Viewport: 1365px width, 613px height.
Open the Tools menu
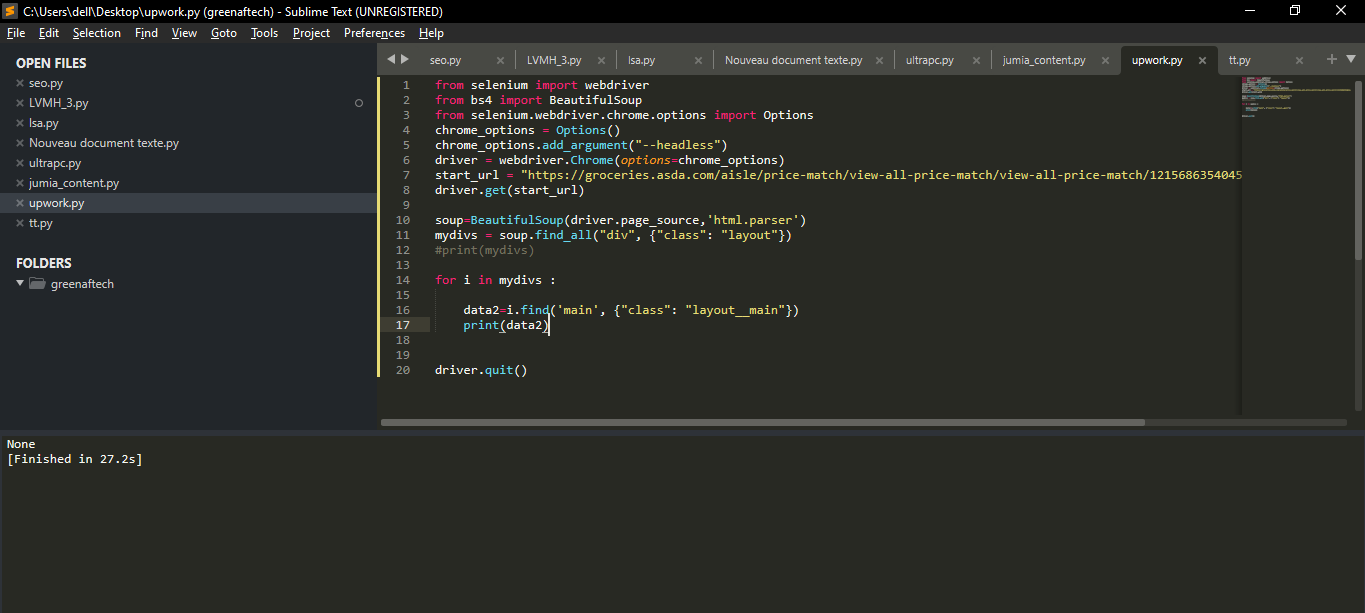pos(265,33)
